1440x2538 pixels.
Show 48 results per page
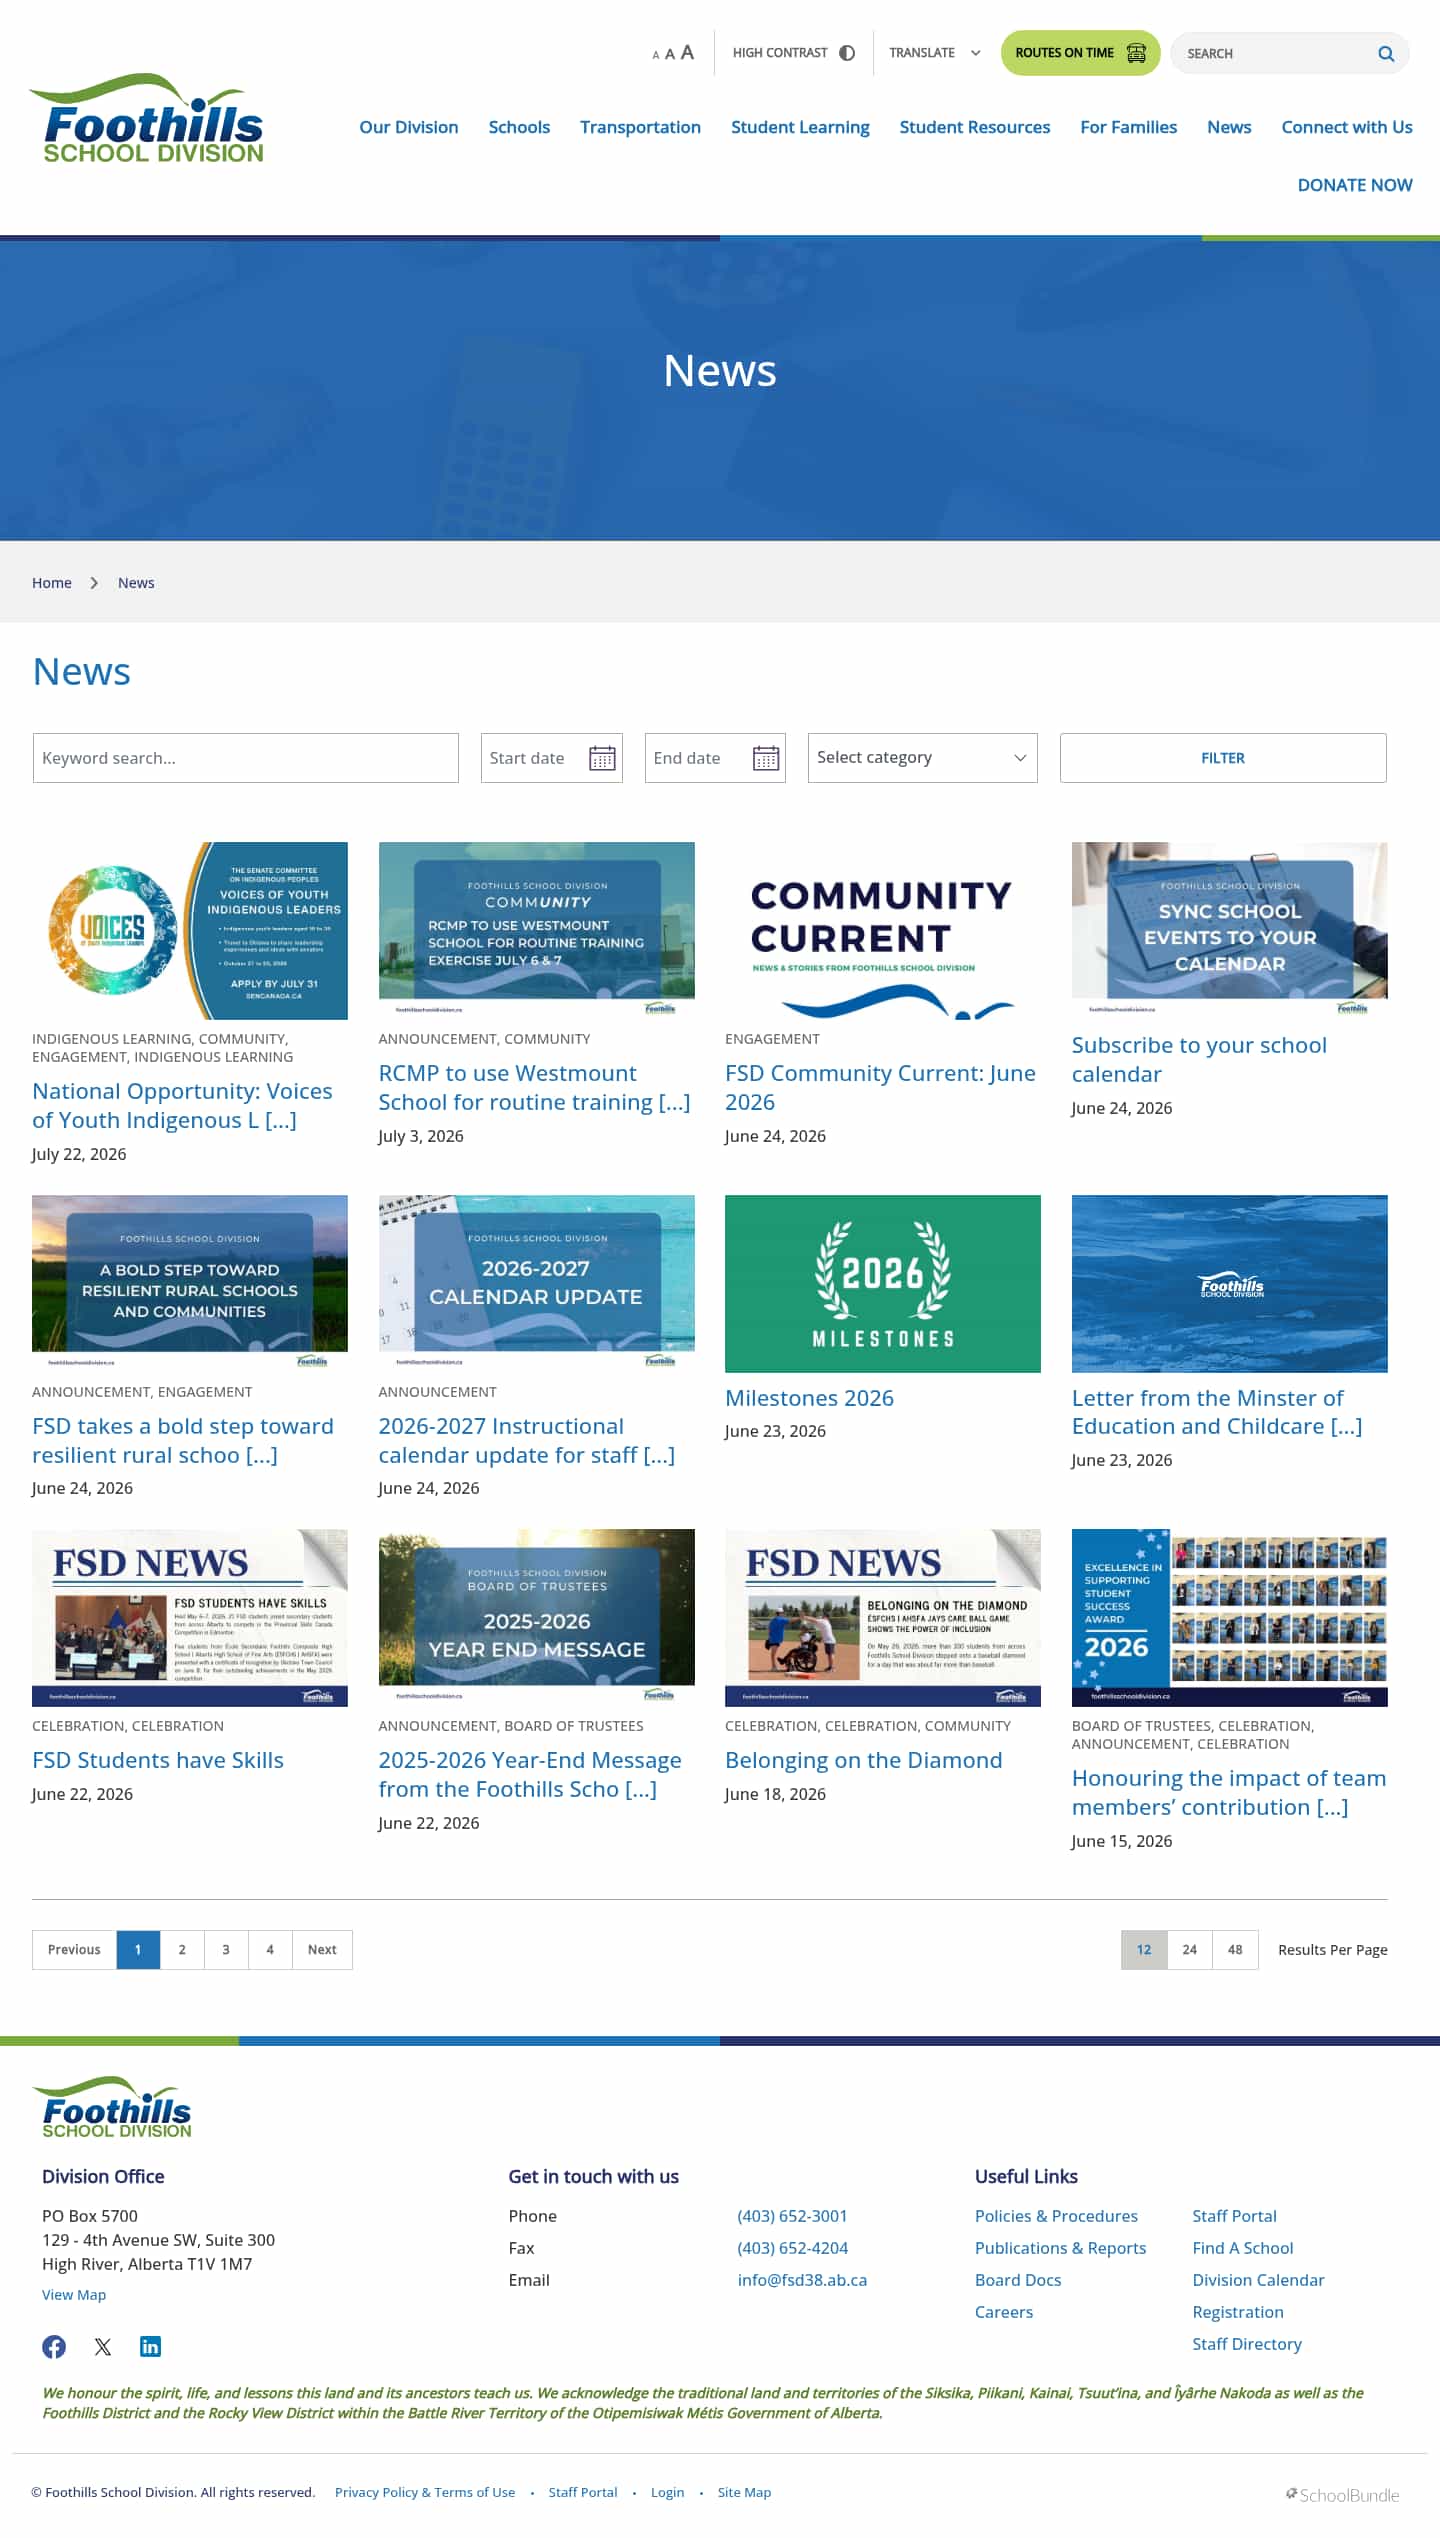pos(1236,1950)
